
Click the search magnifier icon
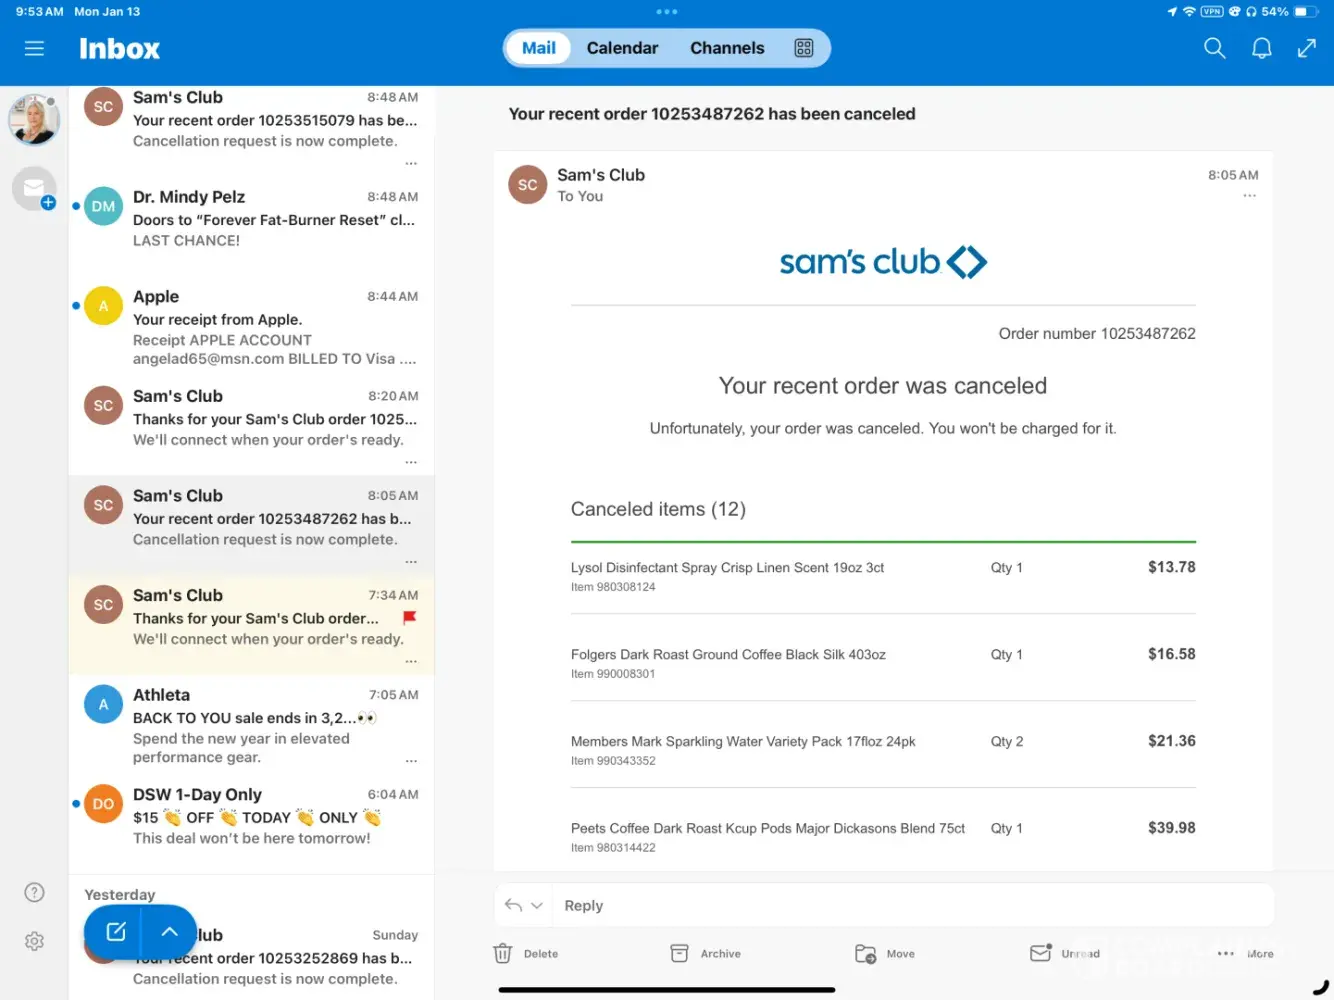[1214, 48]
